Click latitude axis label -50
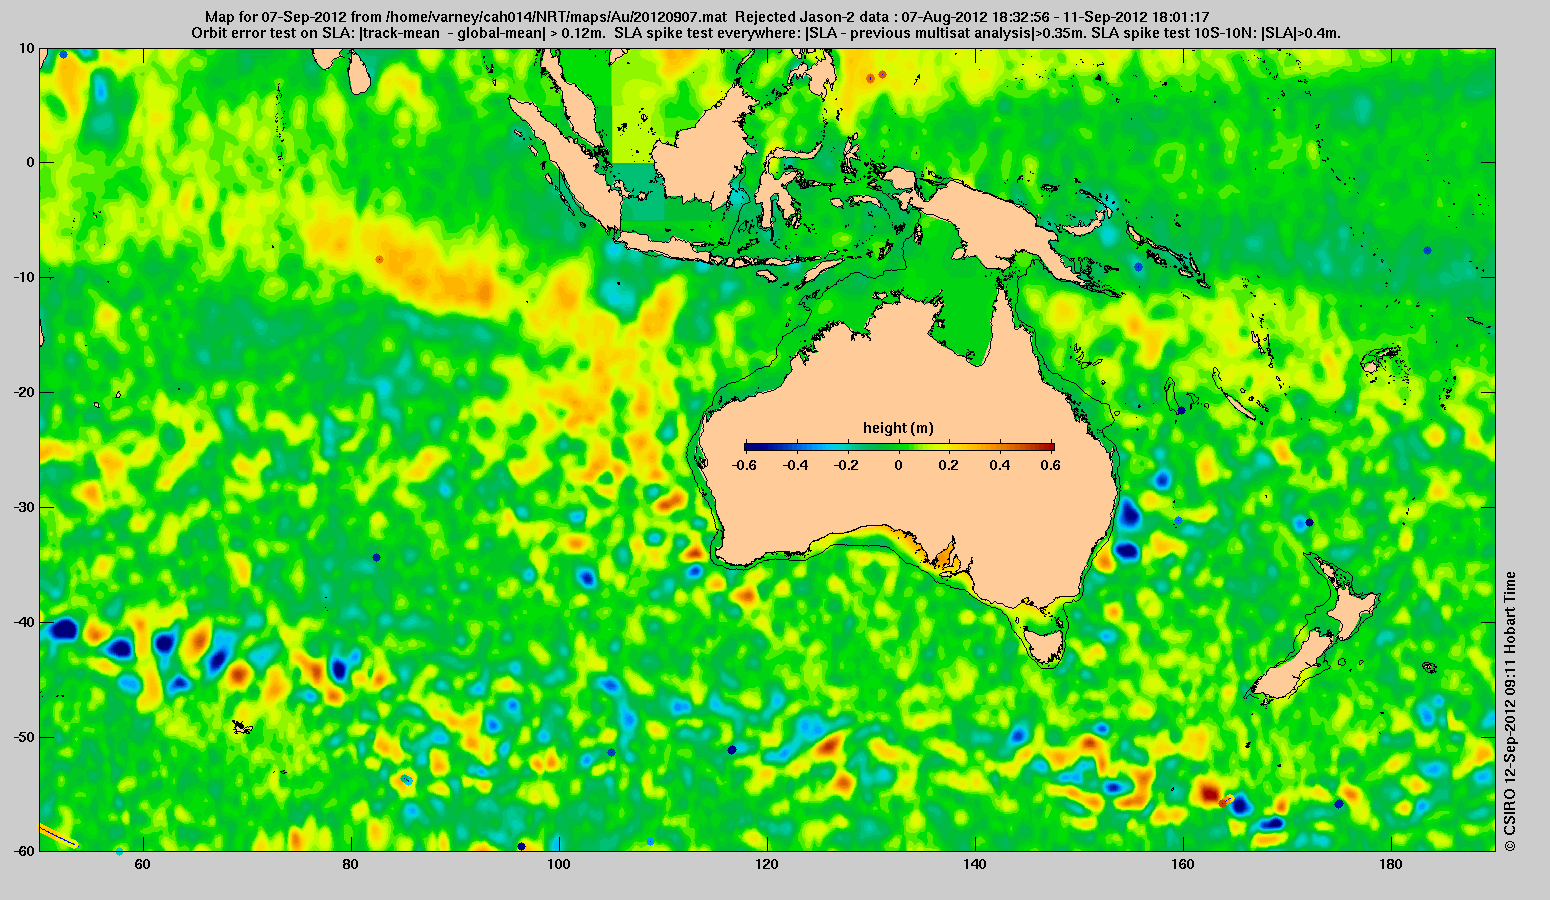 (x=23, y=737)
